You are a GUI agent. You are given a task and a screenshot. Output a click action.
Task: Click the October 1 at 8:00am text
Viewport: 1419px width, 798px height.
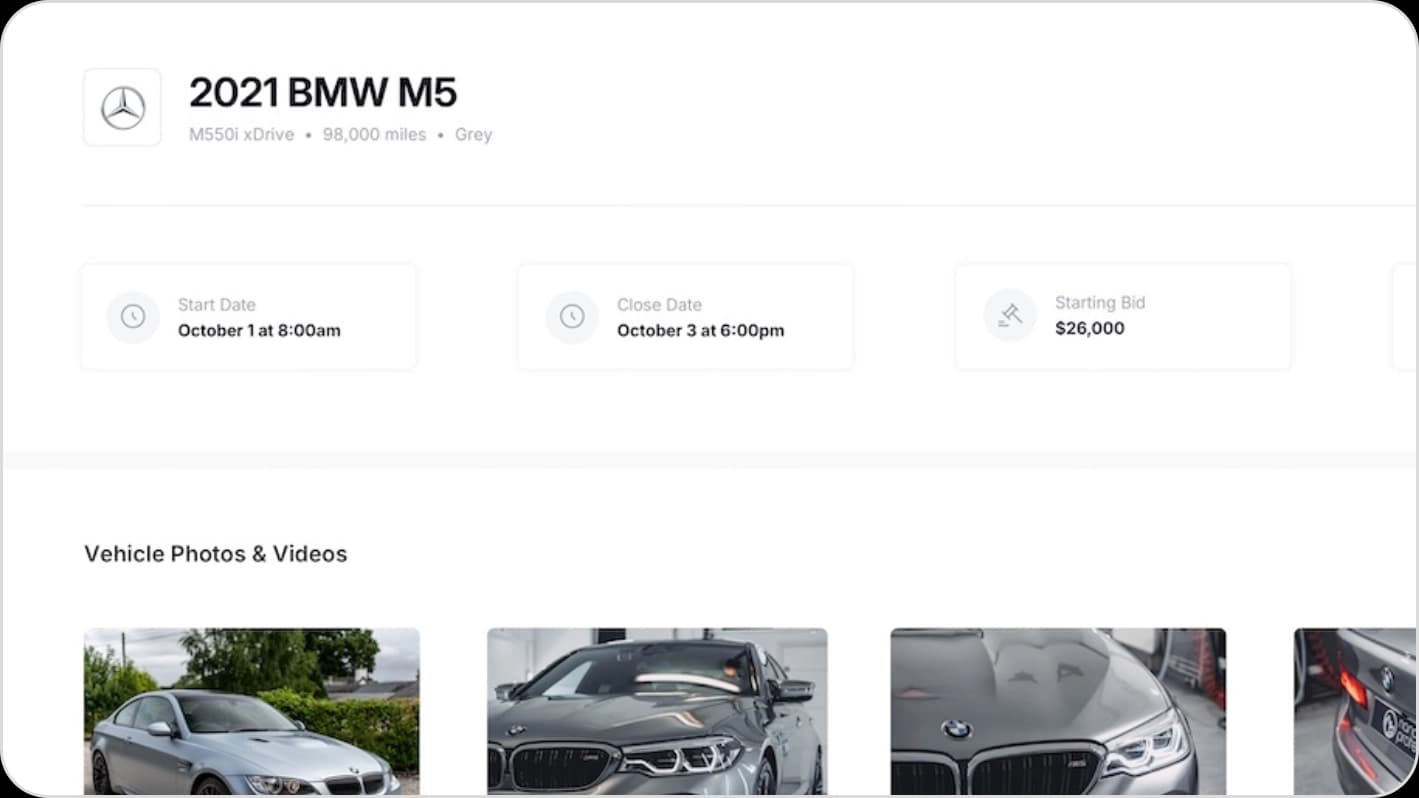(x=258, y=330)
